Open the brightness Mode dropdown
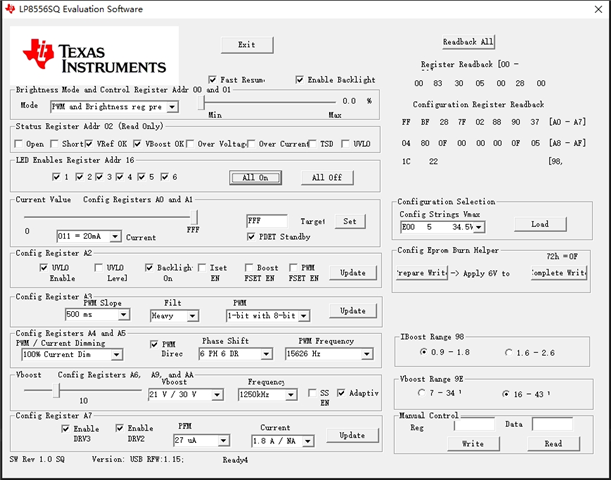This screenshot has height=480, width=611. tap(114, 107)
